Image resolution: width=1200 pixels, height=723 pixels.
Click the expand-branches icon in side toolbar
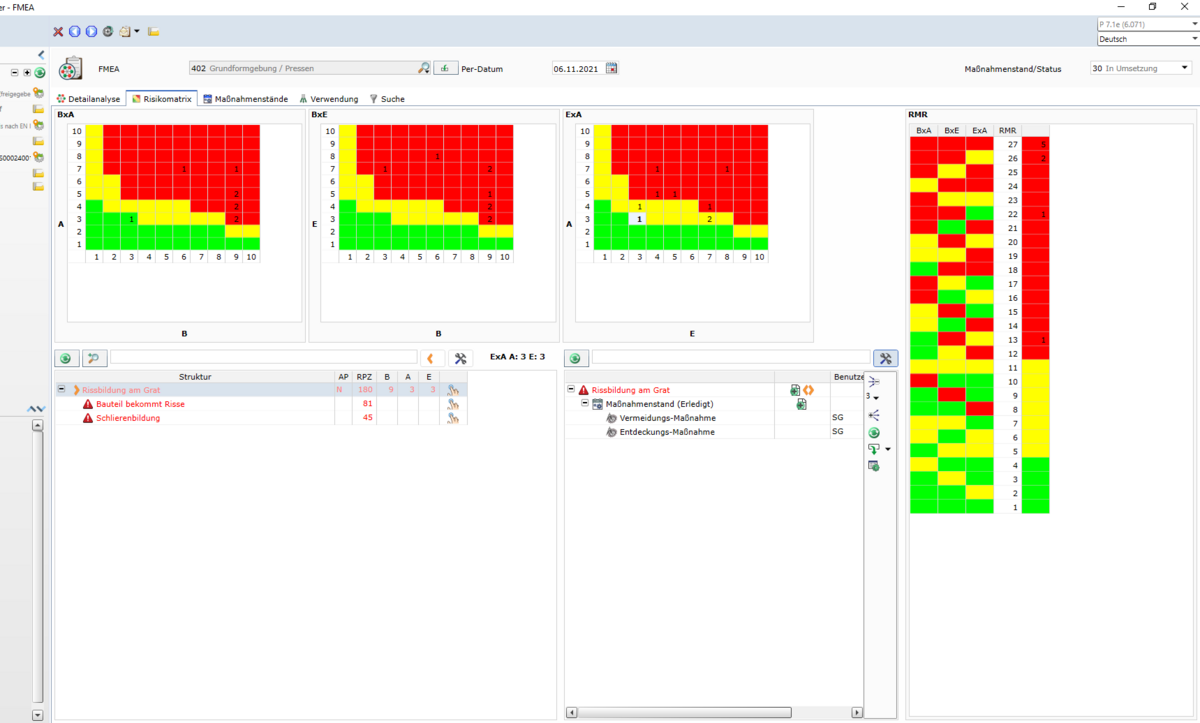pyautogui.click(x=874, y=415)
